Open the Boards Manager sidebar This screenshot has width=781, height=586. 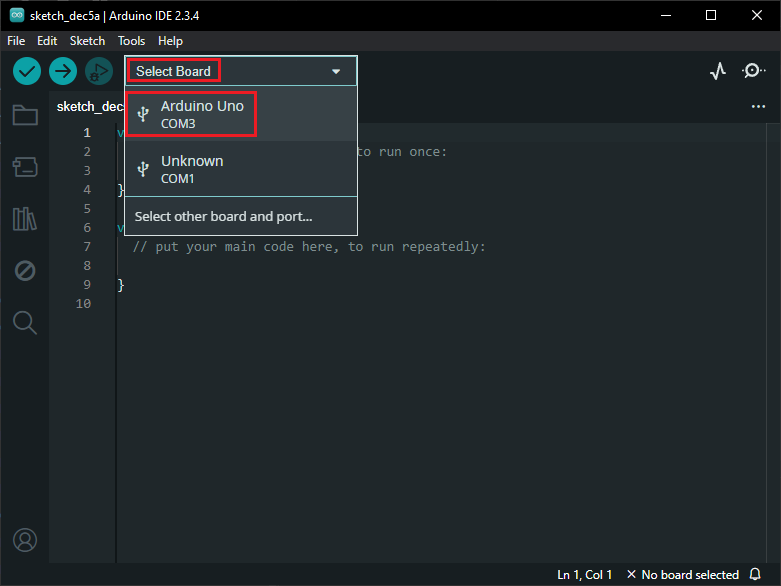coord(25,167)
